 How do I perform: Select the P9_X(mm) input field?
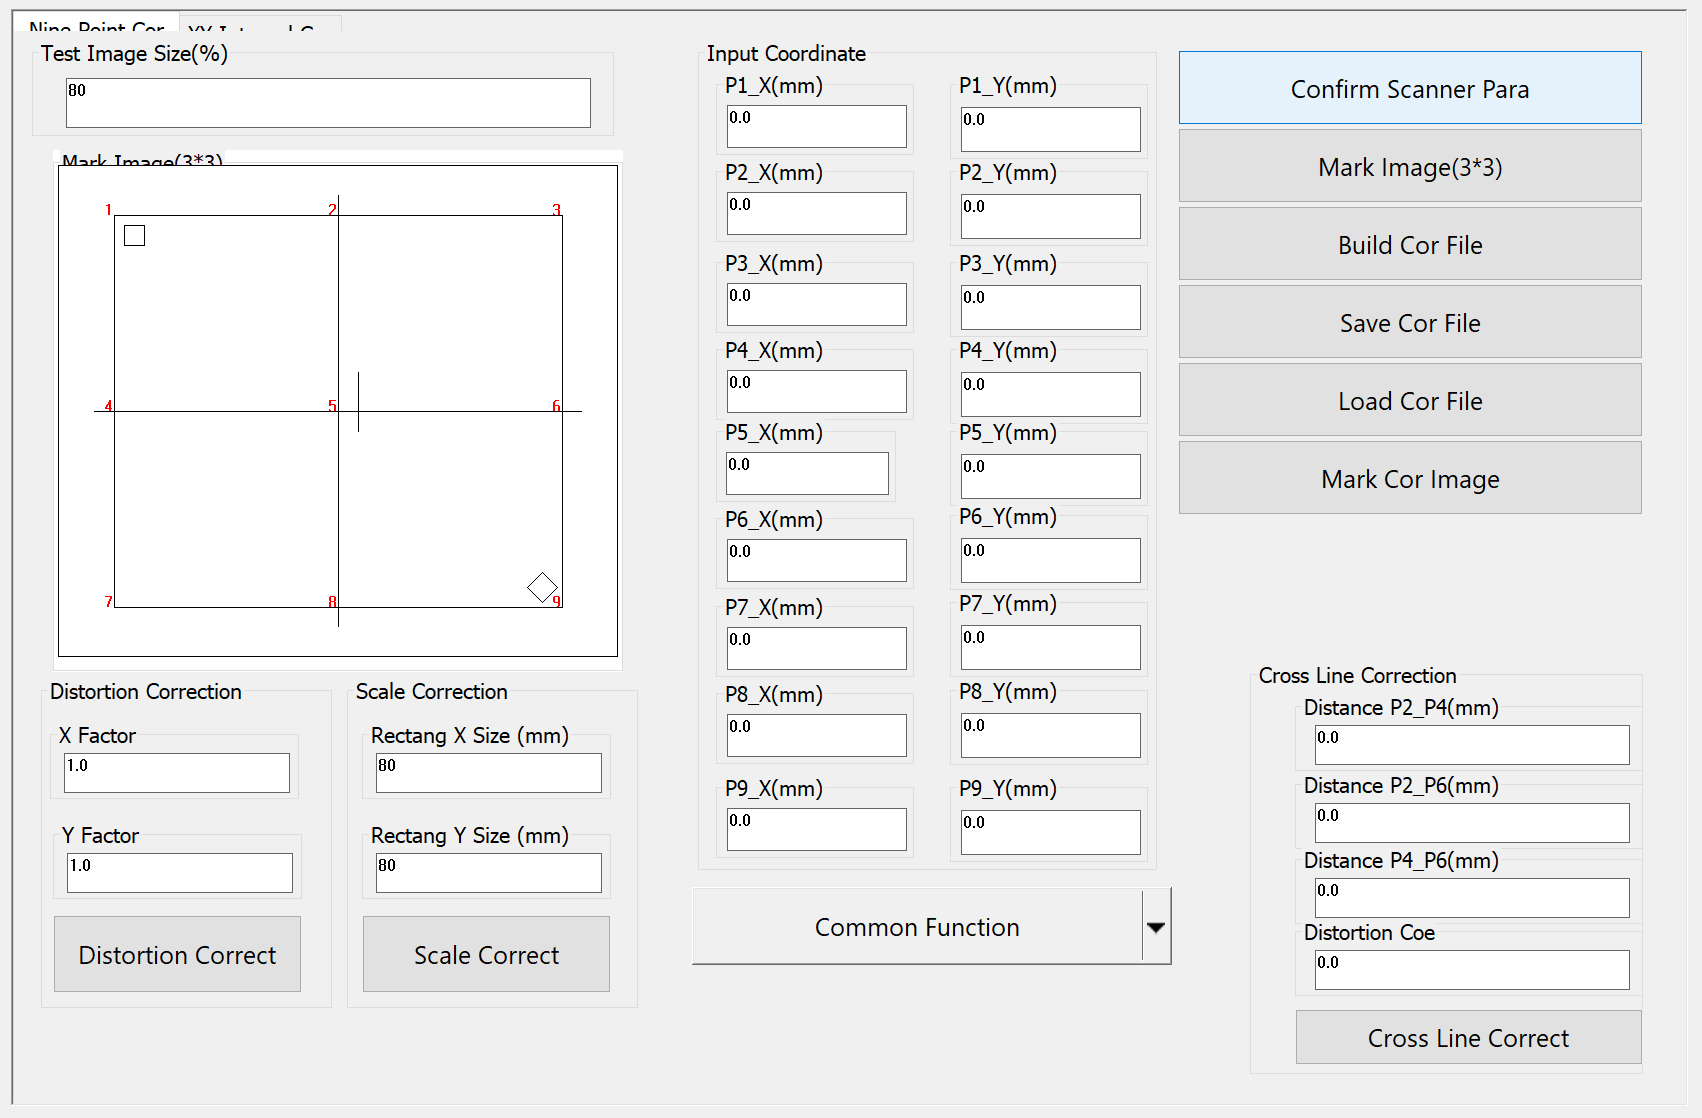[x=817, y=830]
